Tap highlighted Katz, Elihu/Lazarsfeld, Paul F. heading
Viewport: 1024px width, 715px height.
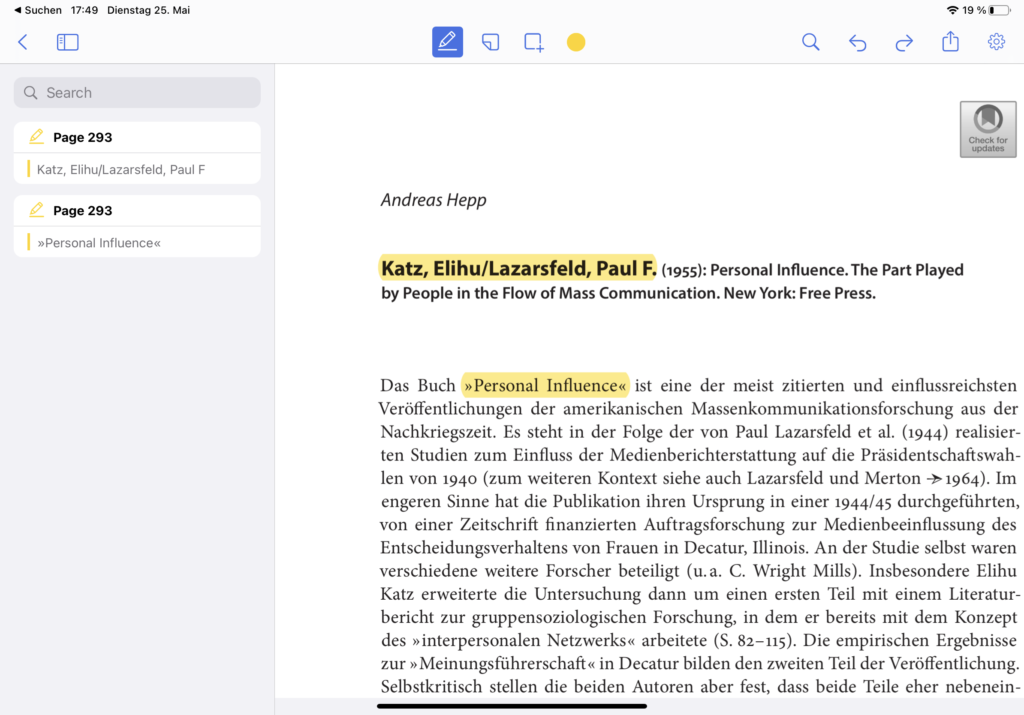pos(518,268)
